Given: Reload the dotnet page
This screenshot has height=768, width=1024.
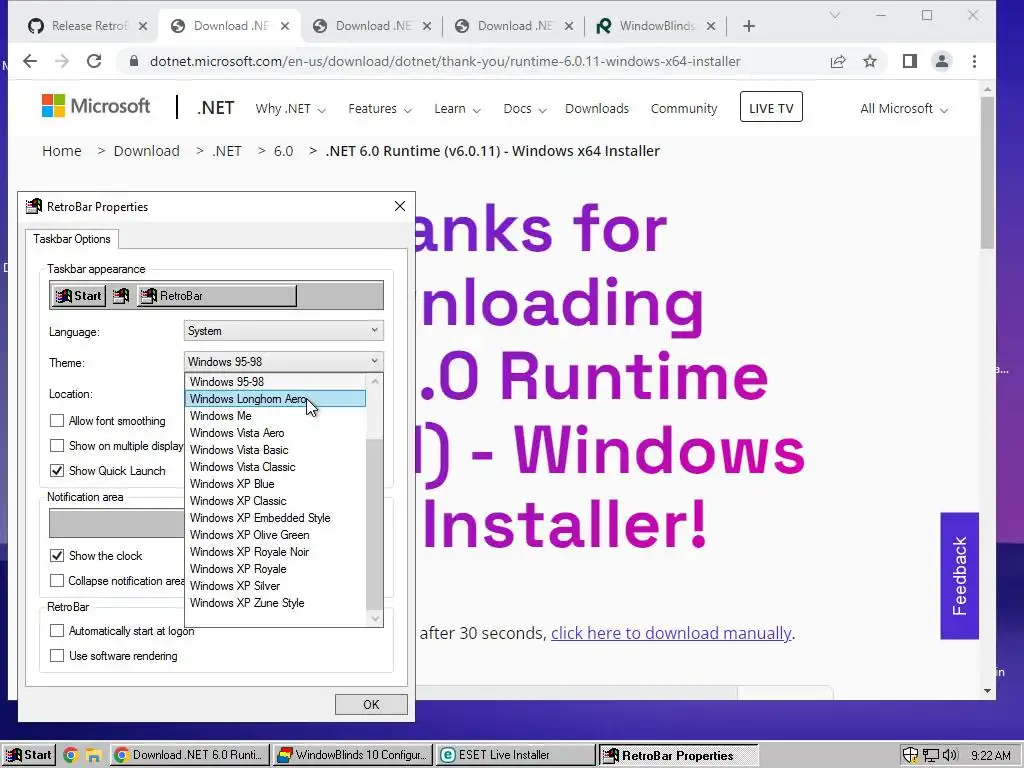Looking at the screenshot, I should point(94,61).
